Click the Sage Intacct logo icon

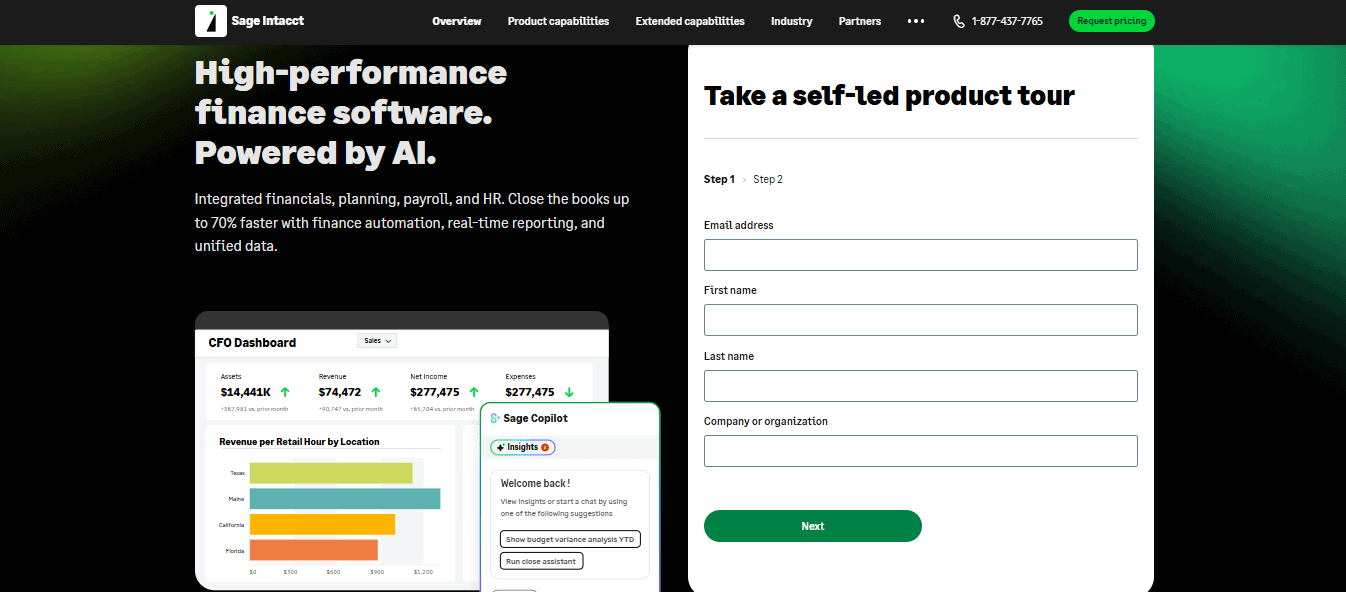tap(211, 20)
